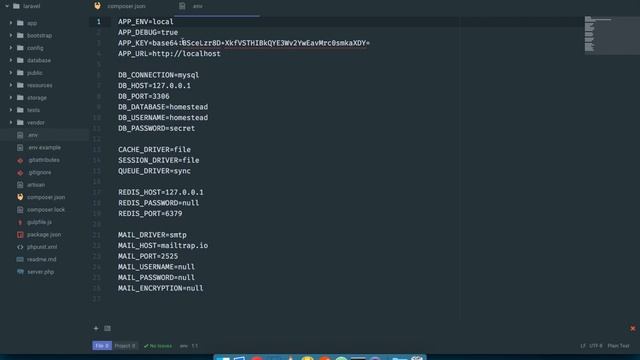Click the MAIL_DRIVER=smtp line
This screenshot has width=640, height=360.
(x=152, y=235)
